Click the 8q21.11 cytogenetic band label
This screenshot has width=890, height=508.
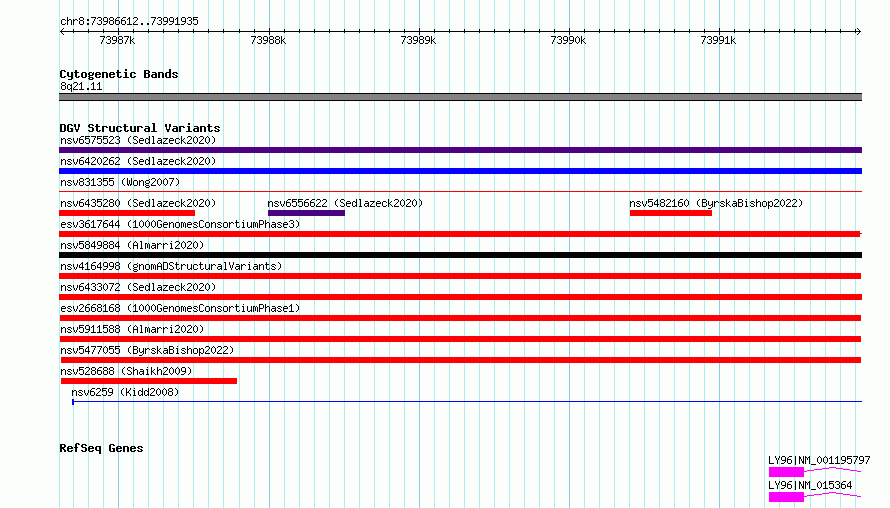81,86
